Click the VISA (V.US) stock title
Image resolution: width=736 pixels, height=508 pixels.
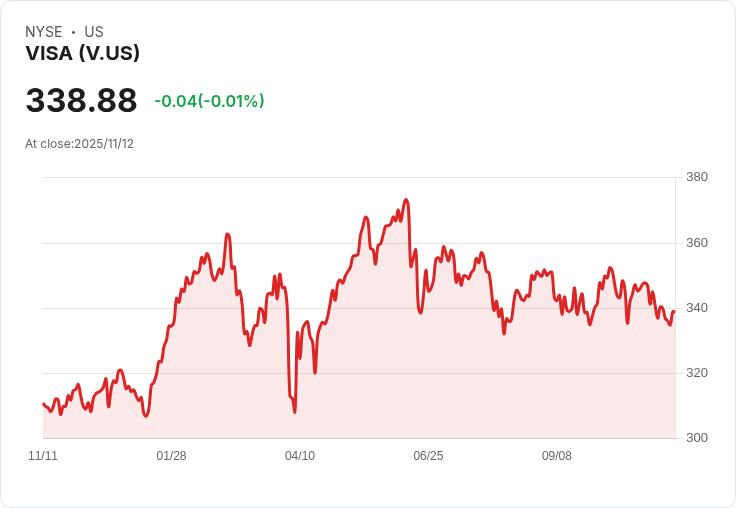click(x=82, y=54)
